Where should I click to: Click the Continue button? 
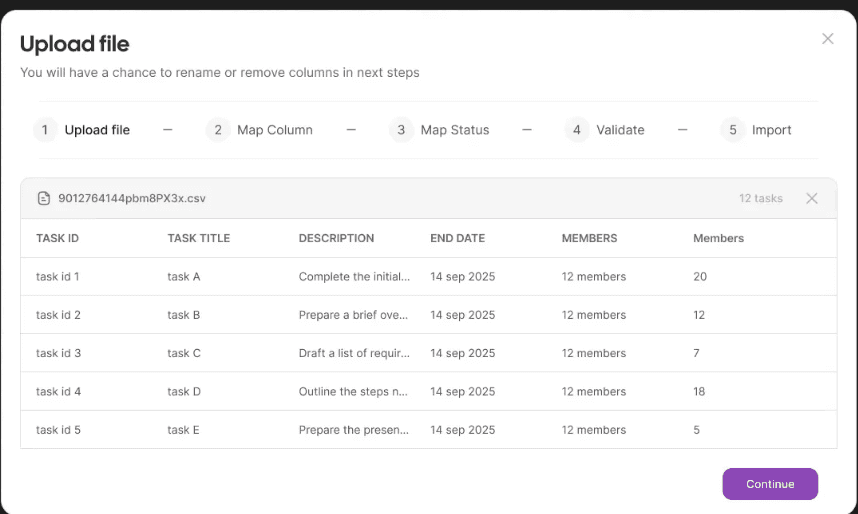click(x=770, y=484)
